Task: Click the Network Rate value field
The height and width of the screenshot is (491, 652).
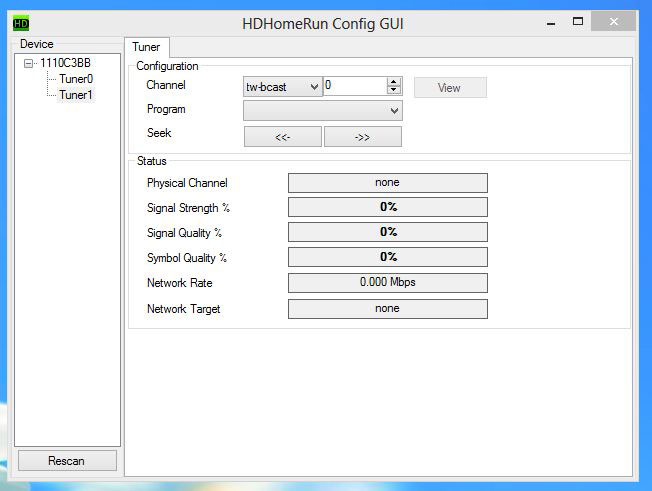Action: coord(388,283)
